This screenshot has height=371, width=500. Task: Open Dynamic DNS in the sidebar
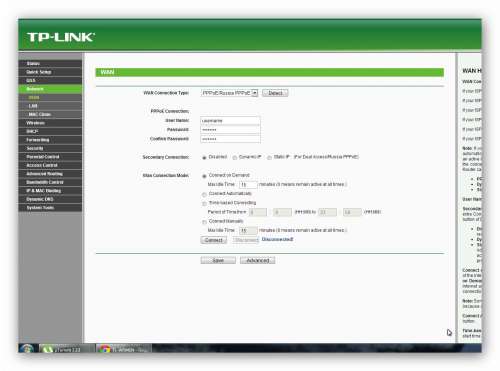[x=50, y=199]
